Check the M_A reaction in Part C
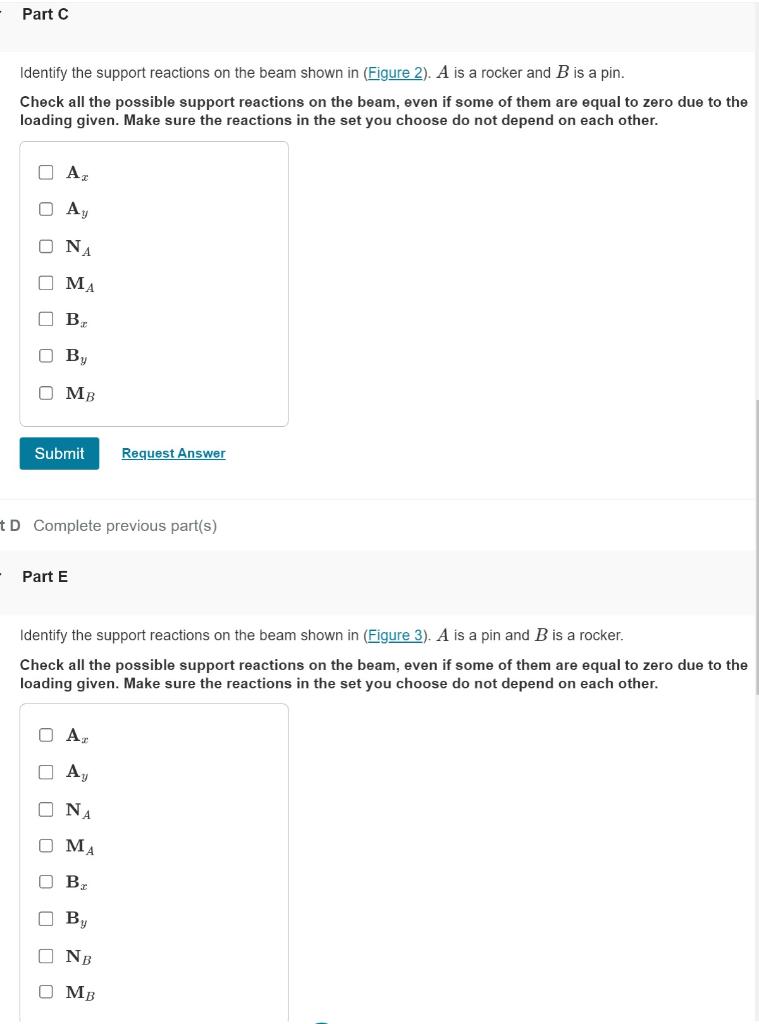This screenshot has height=1024, width=759. pyautogui.click(x=46, y=282)
